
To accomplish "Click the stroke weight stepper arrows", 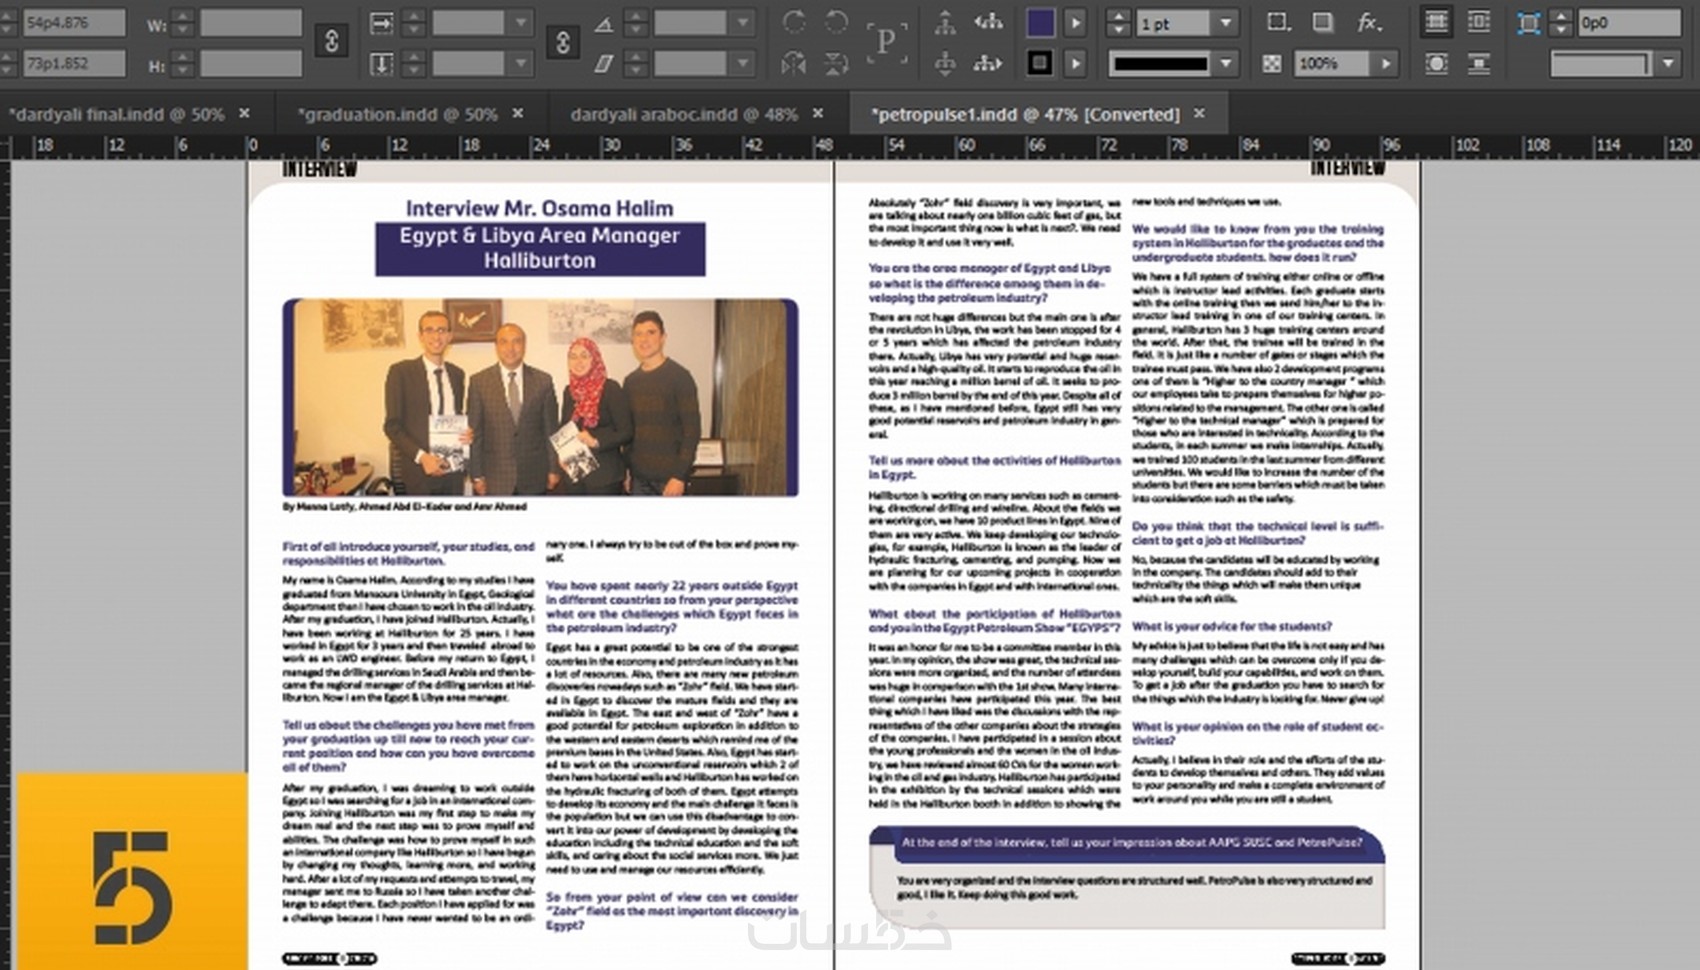I will pyautogui.click(x=1119, y=22).
